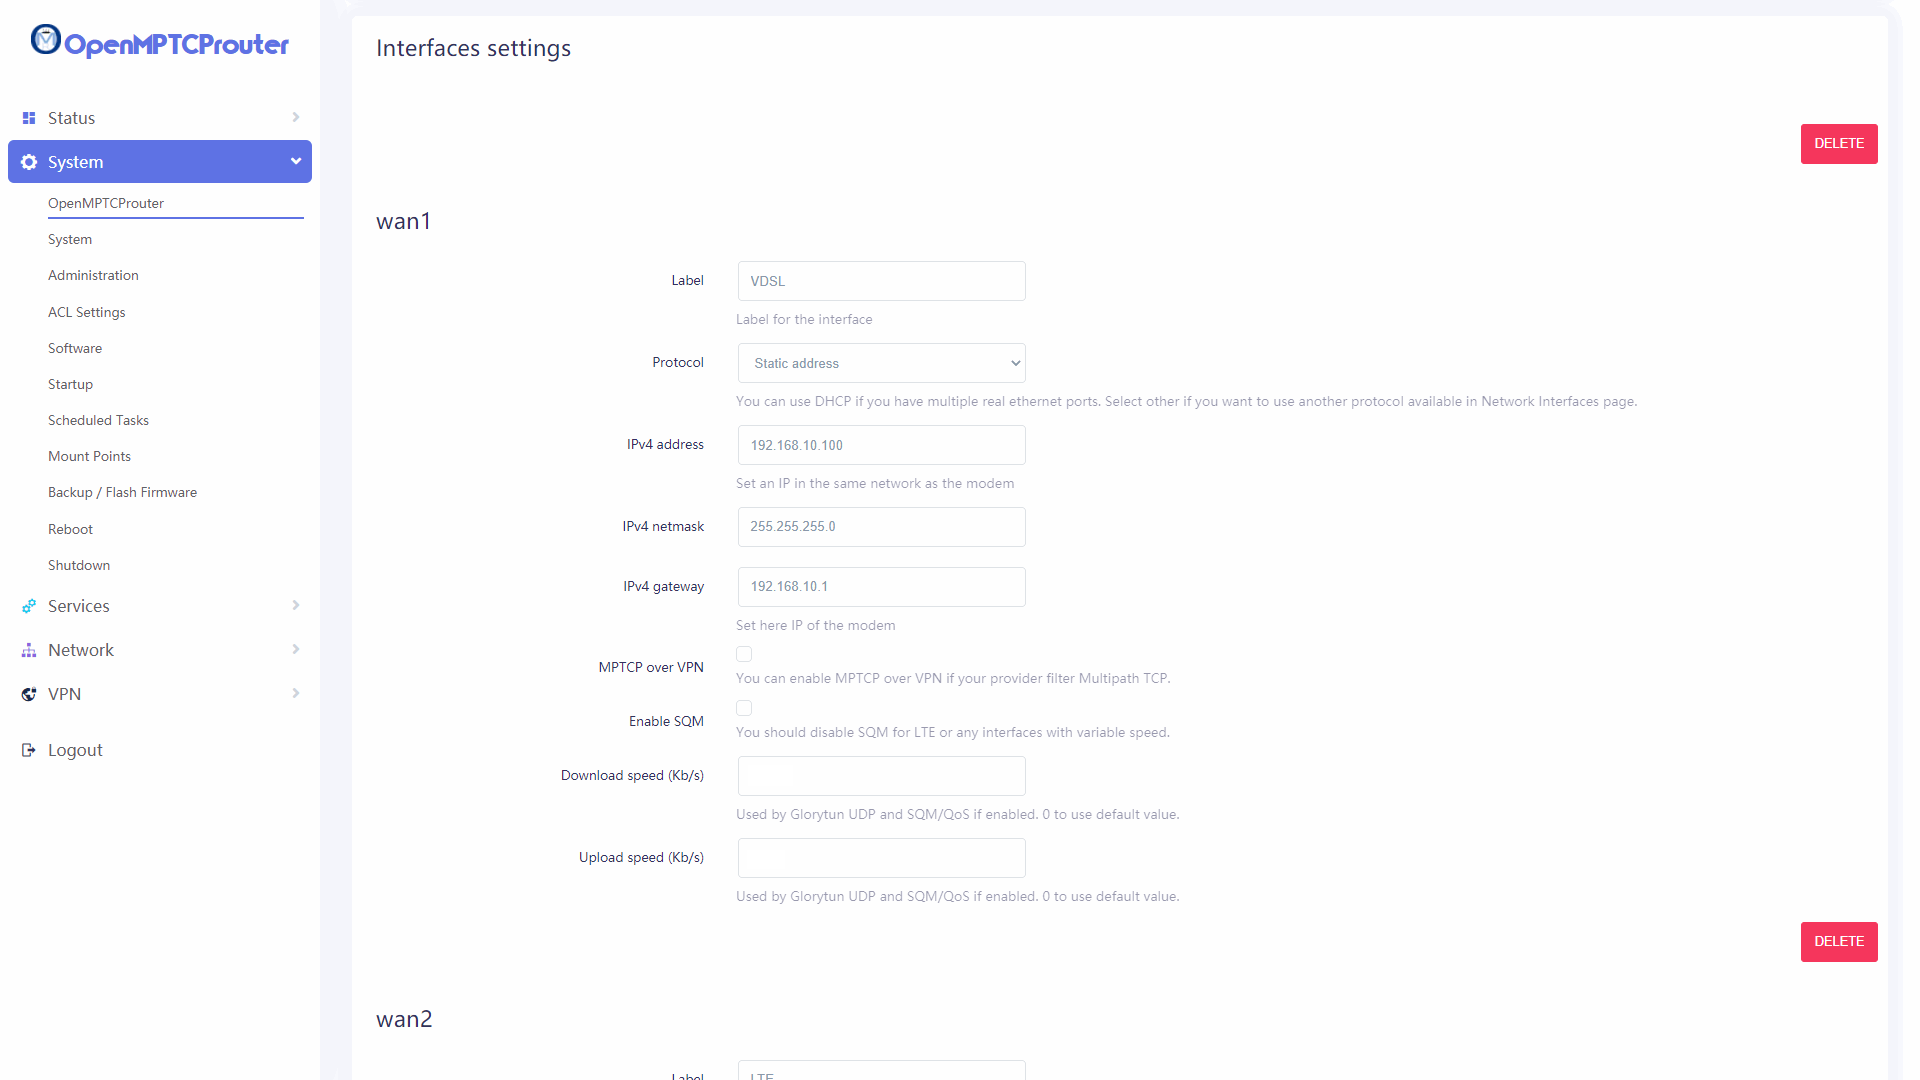Click the Logout door icon
The width and height of the screenshot is (1920, 1080).
pos(29,750)
